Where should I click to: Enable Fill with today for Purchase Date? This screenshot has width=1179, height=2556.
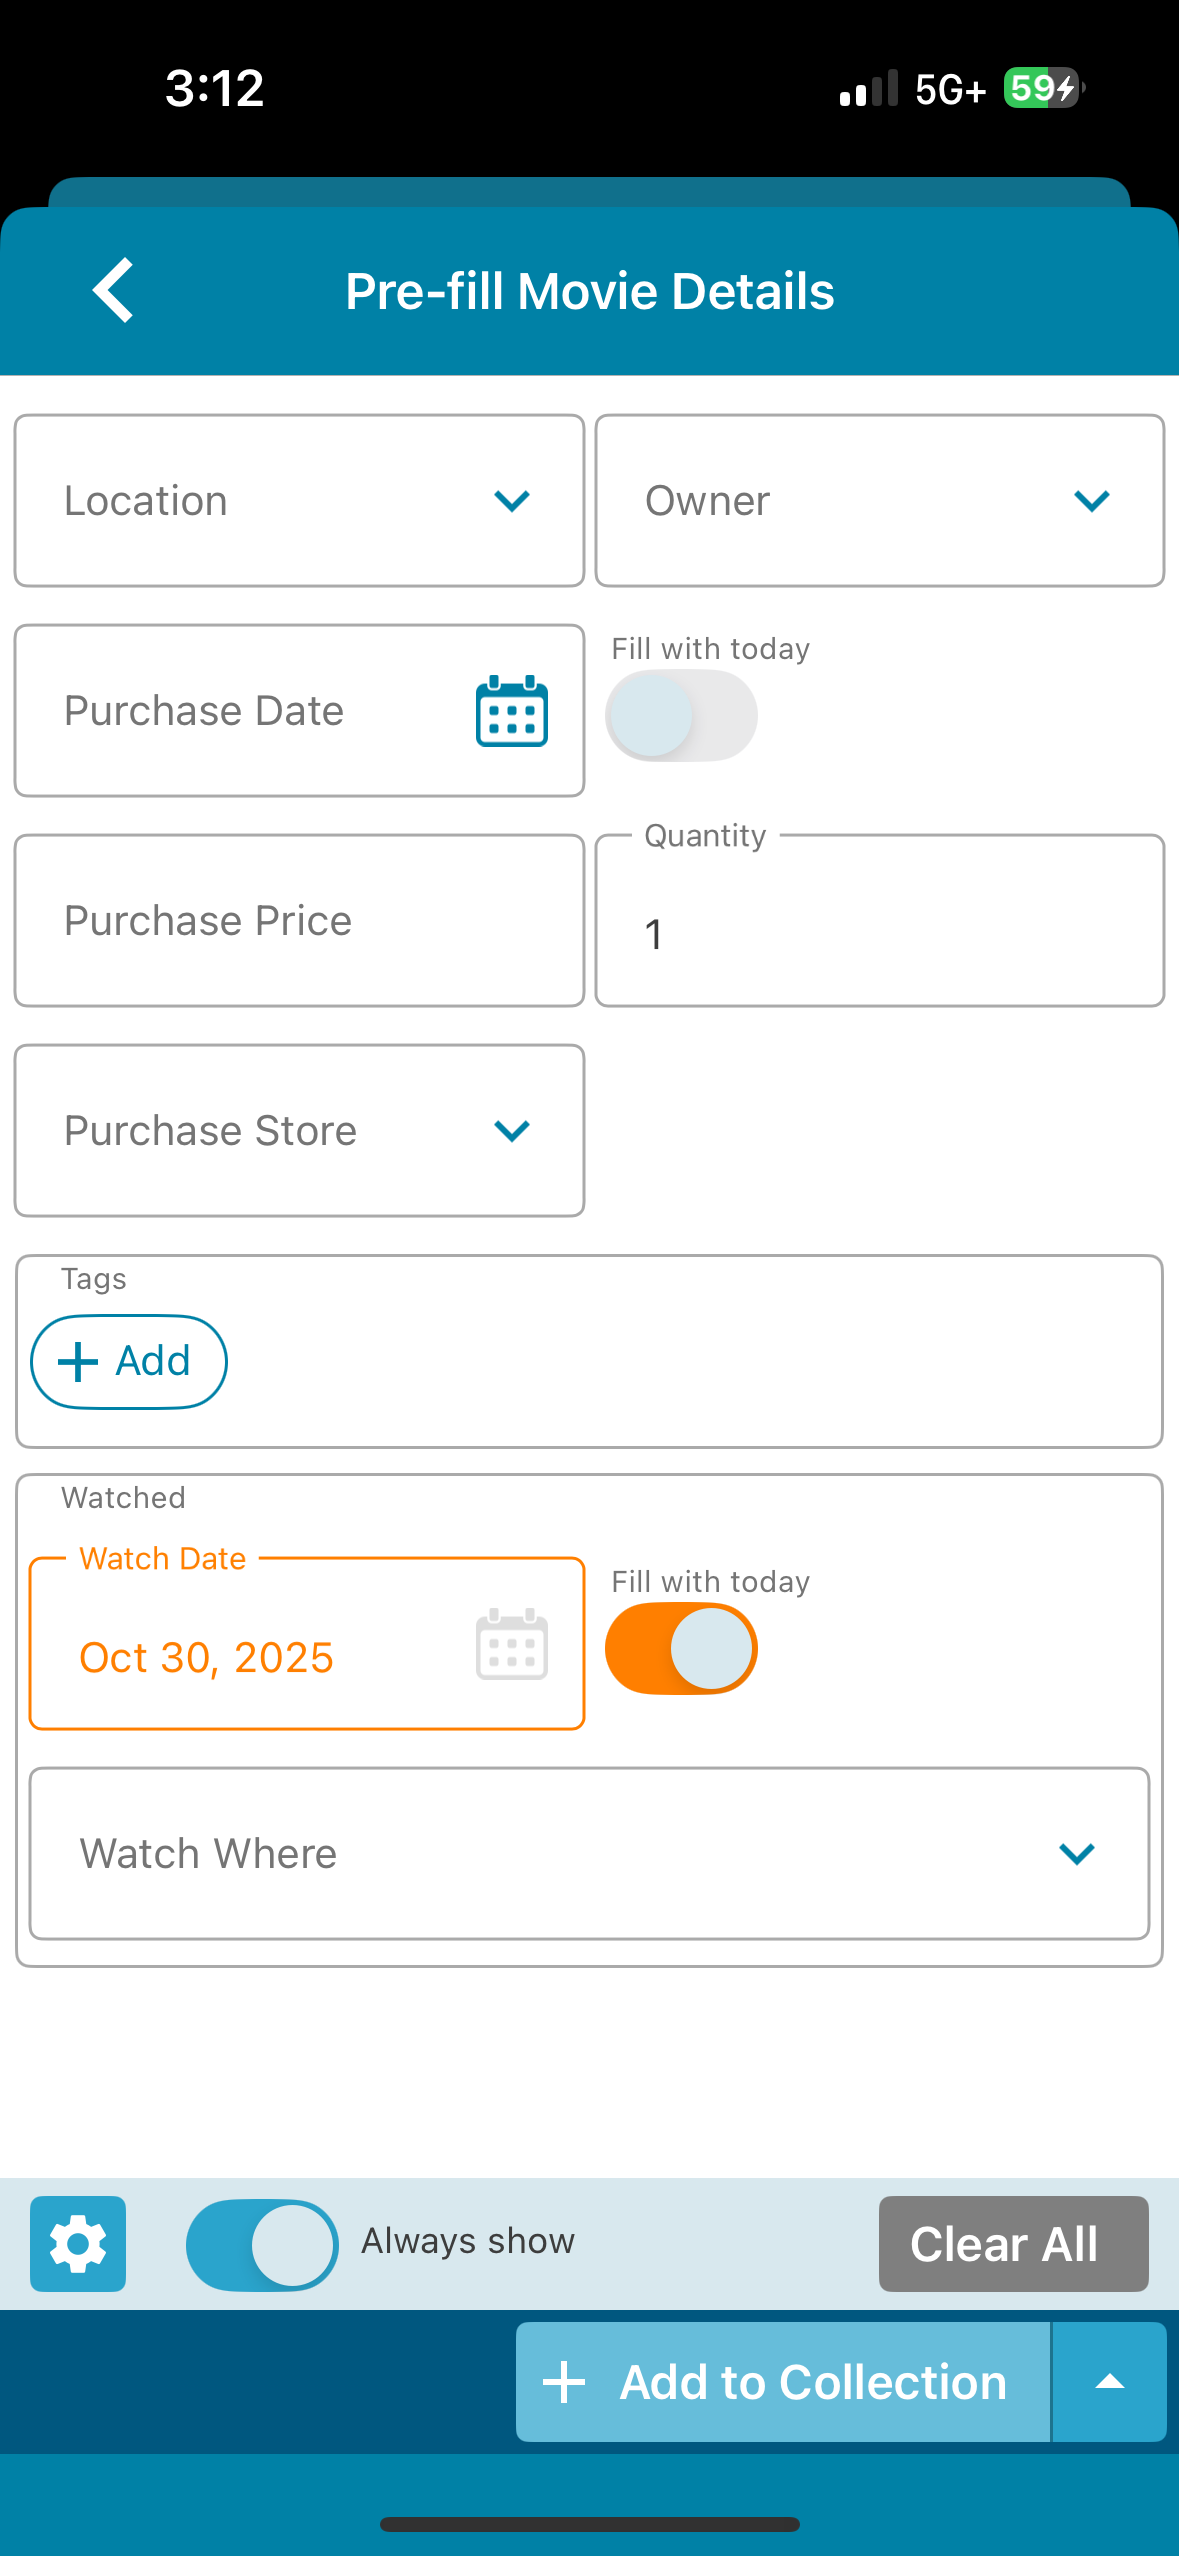tap(681, 716)
